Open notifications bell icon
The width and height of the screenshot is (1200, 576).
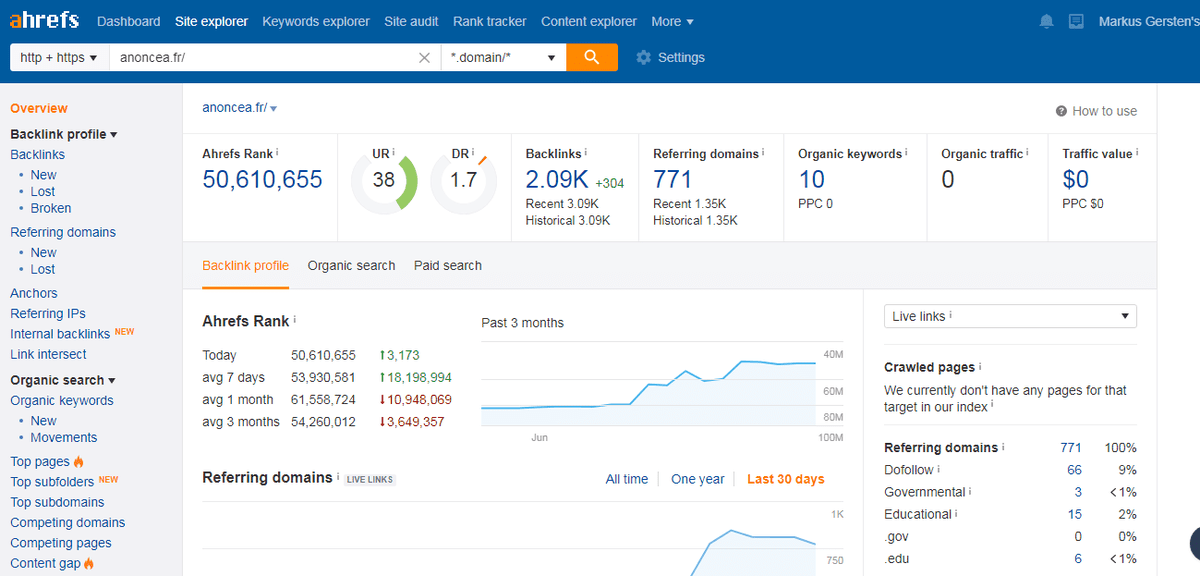(1047, 21)
